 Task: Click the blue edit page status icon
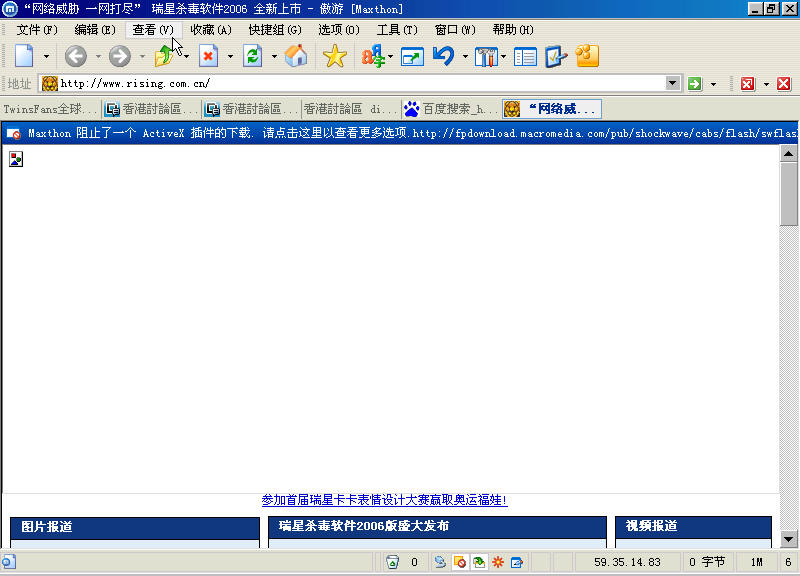517,562
